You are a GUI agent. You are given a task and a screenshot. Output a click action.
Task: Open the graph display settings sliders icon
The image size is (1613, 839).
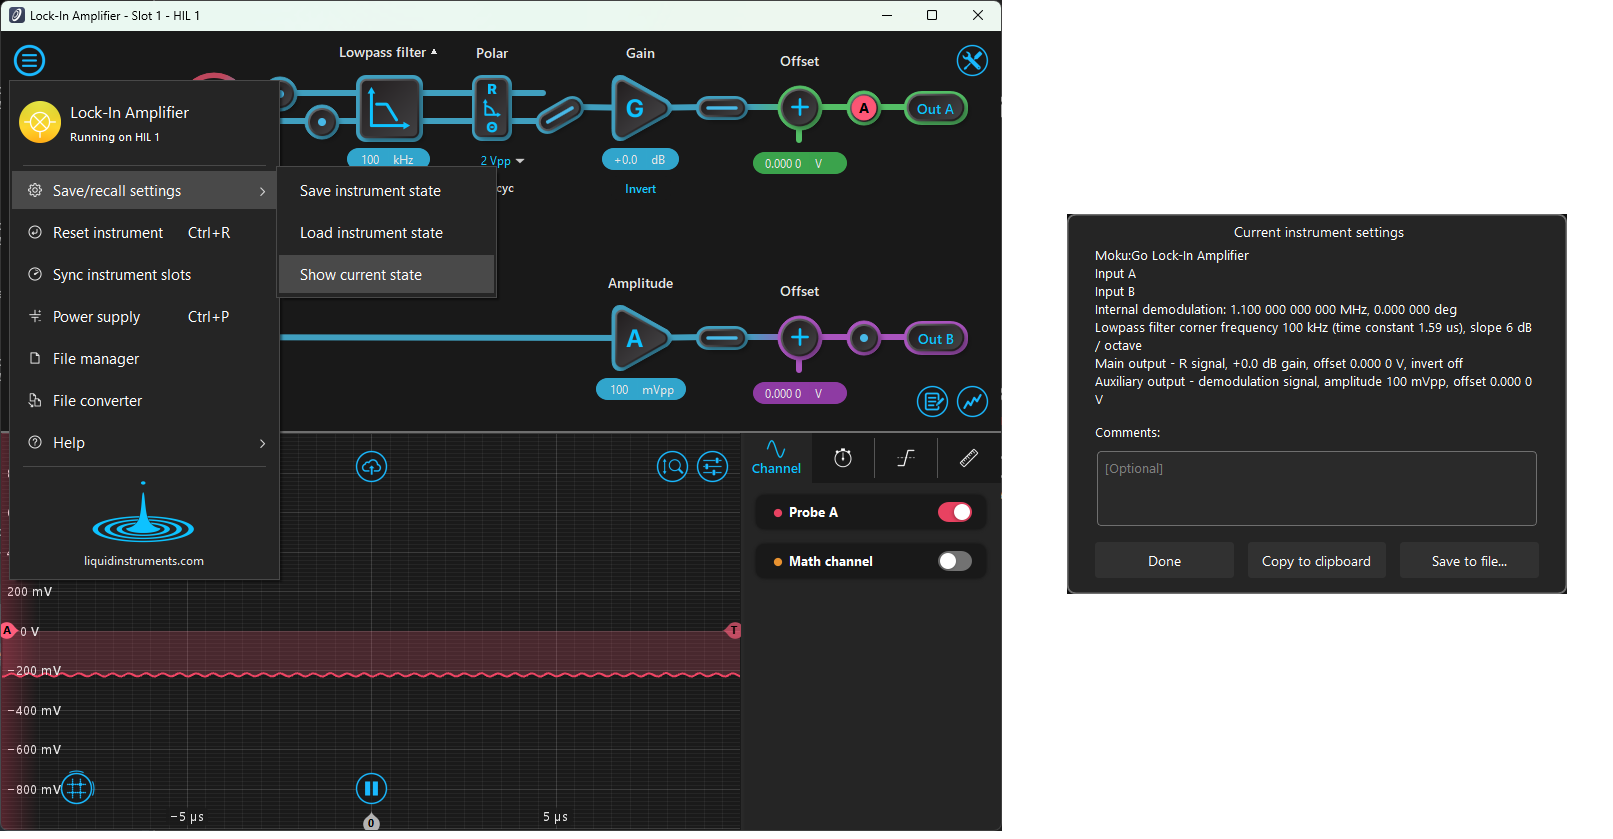point(713,467)
